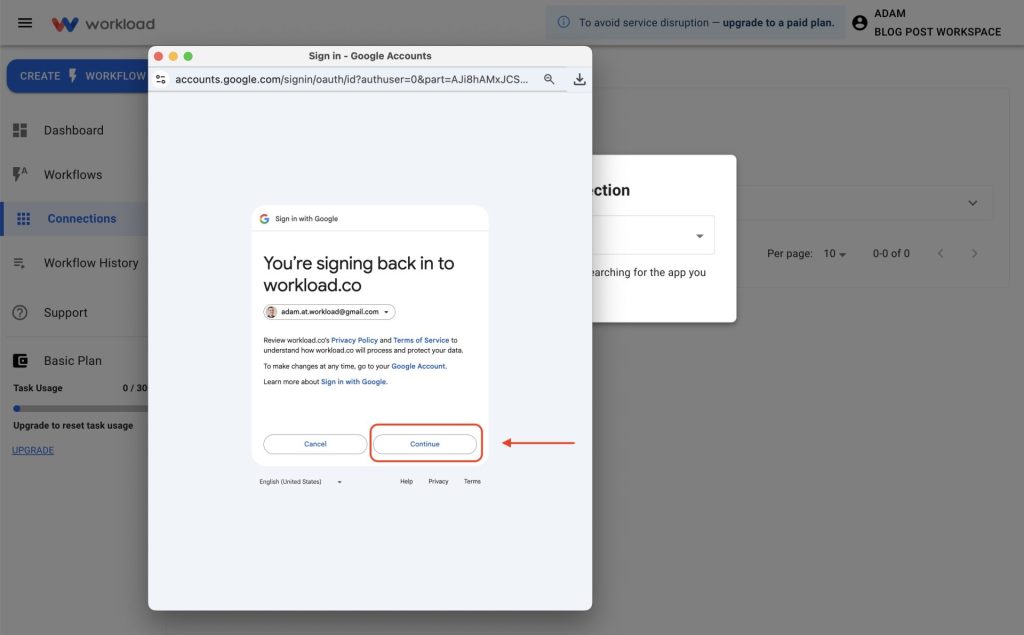Click ADAM BLOG POST WORKSPACE account label
Image resolution: width=1024 pixels, height=635 pixels.
937,22
